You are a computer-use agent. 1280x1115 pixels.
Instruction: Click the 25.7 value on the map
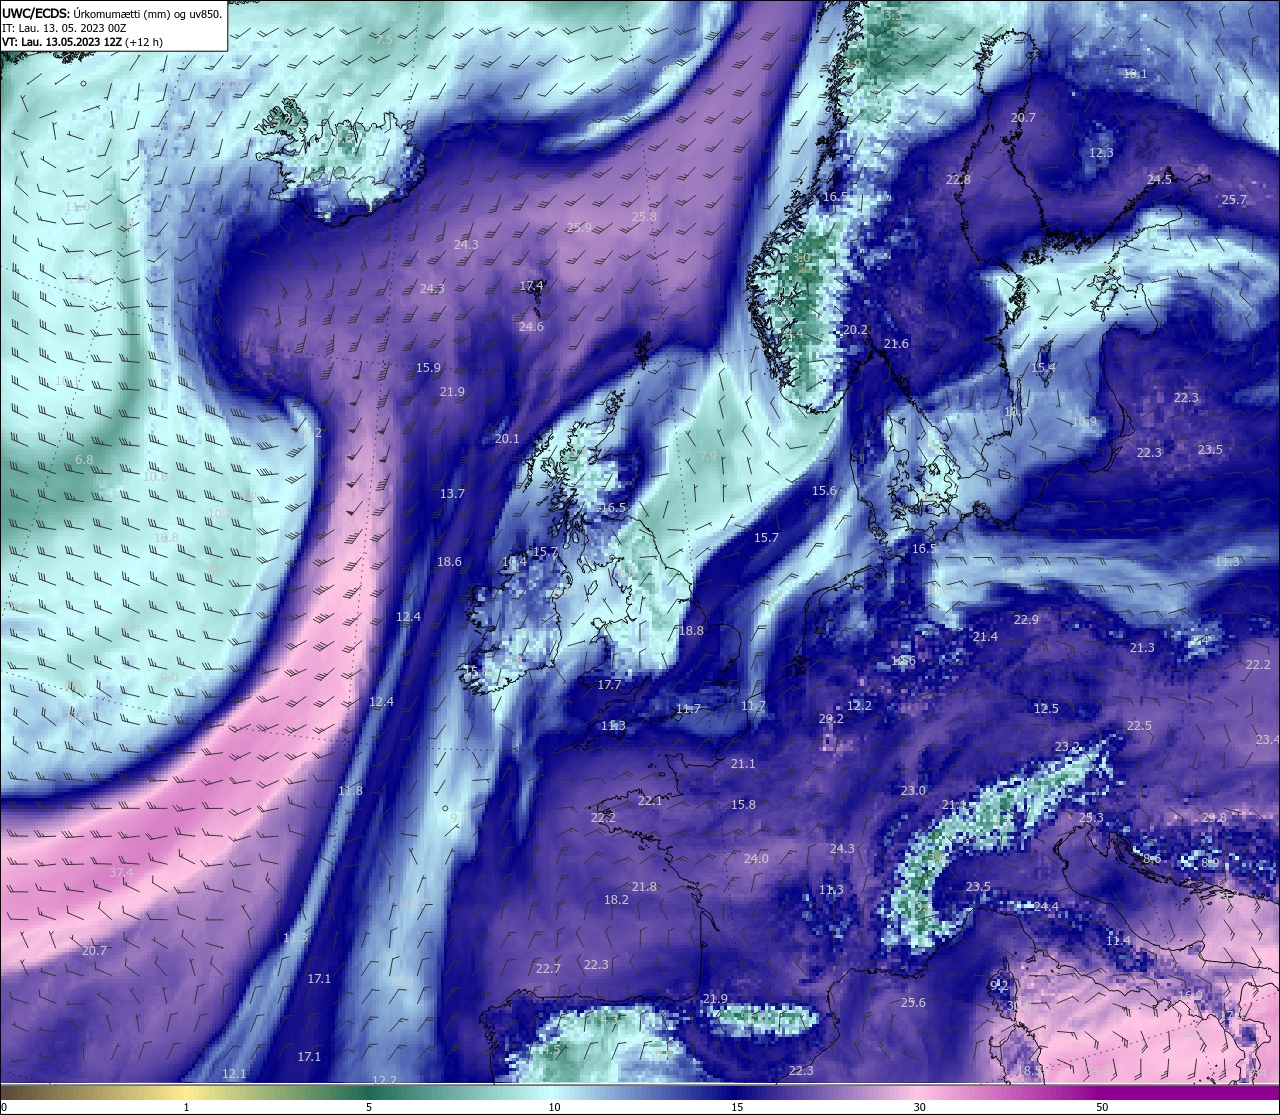pos(1234,199)
